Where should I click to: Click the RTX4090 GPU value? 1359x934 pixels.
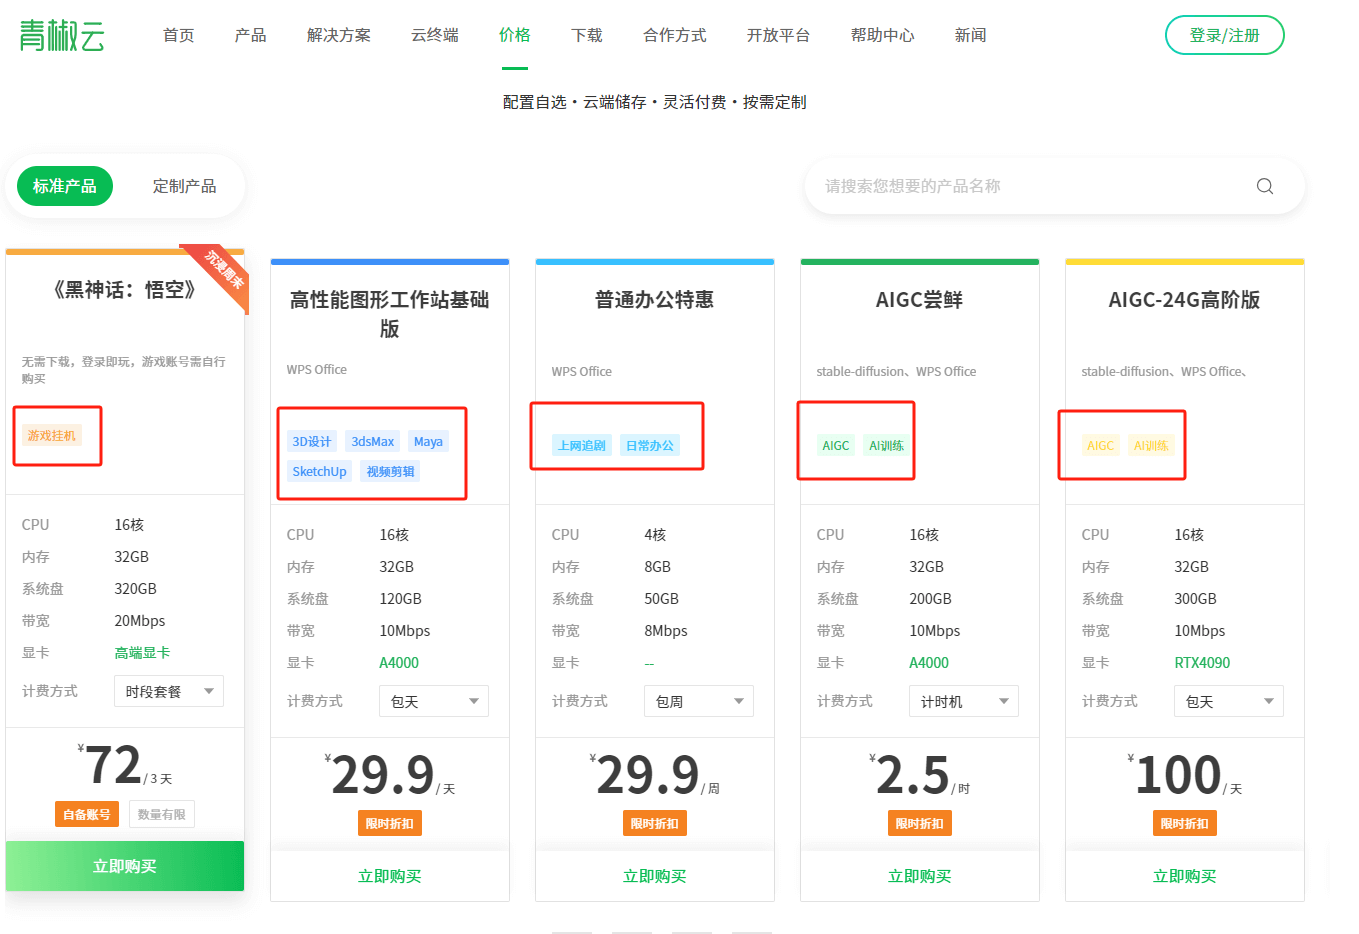[x=1202, y=662]
